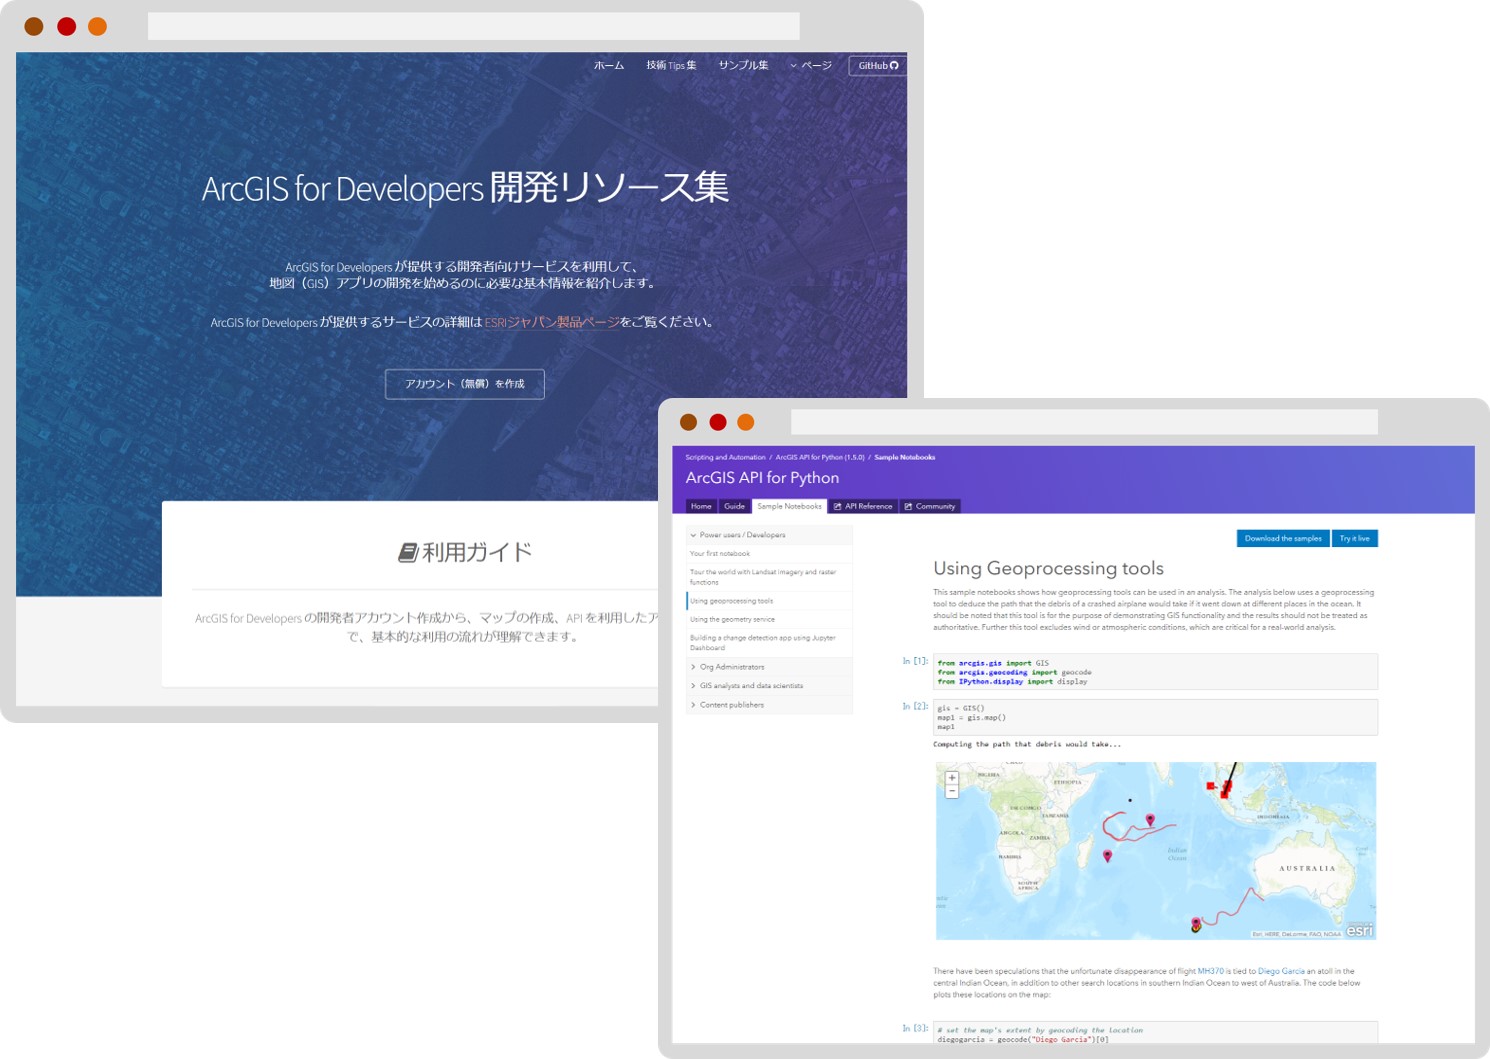Switch to the Guide tab

(x=735, y=506)
